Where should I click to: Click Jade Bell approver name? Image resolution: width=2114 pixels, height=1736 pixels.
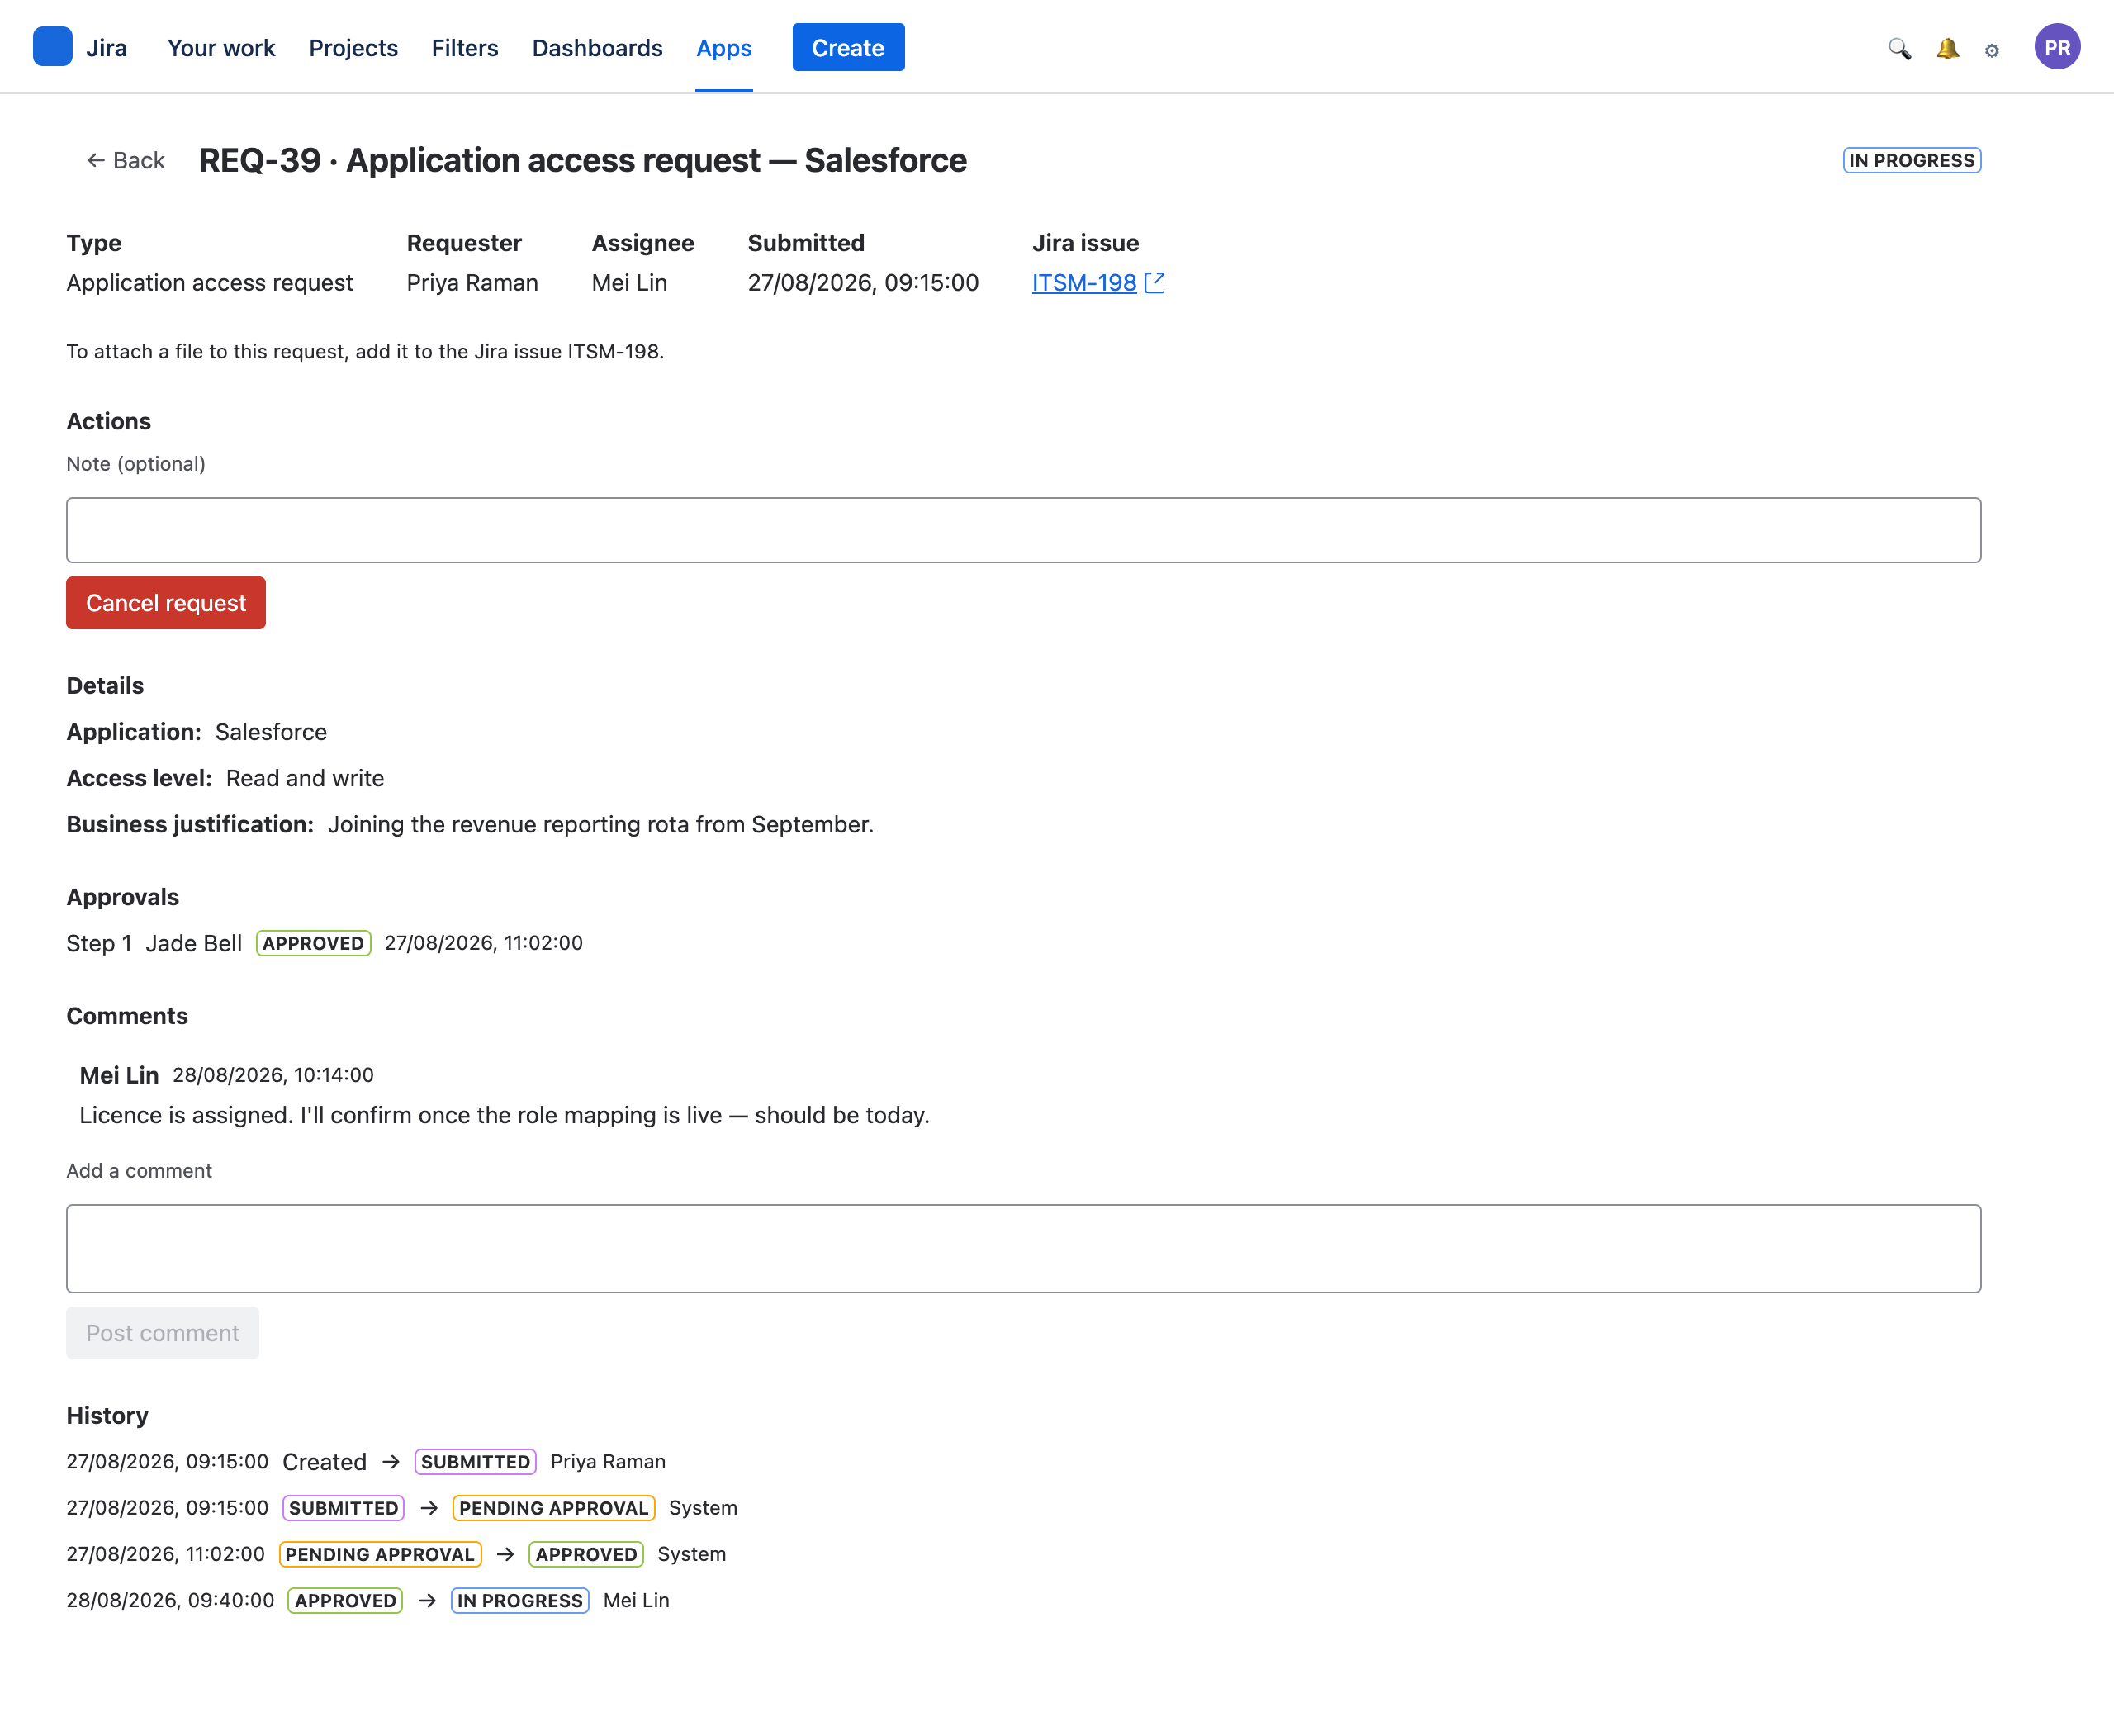point(194,943)
